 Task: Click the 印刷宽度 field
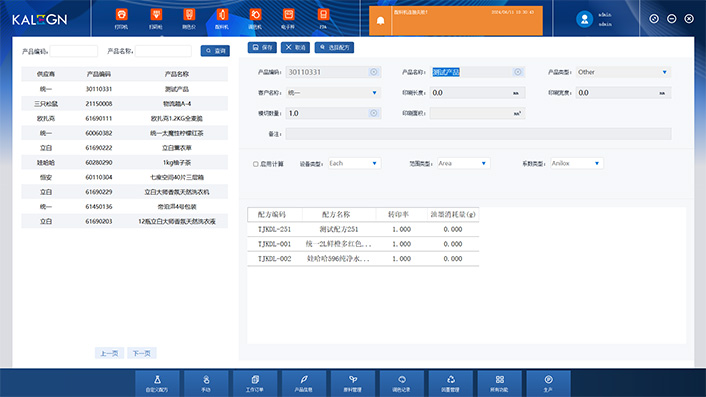(x=623, y=93)
